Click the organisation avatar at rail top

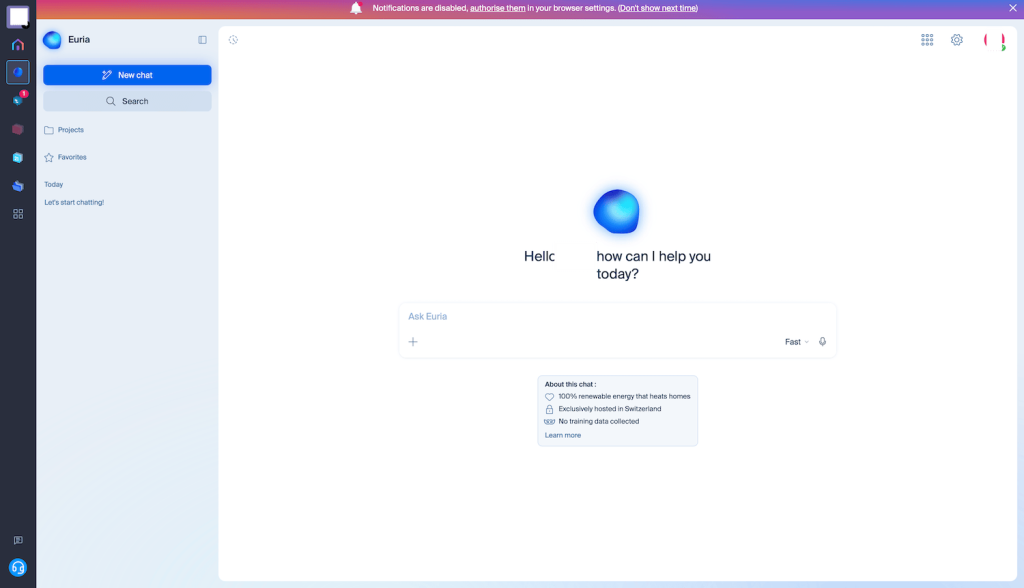pos(18,16)
